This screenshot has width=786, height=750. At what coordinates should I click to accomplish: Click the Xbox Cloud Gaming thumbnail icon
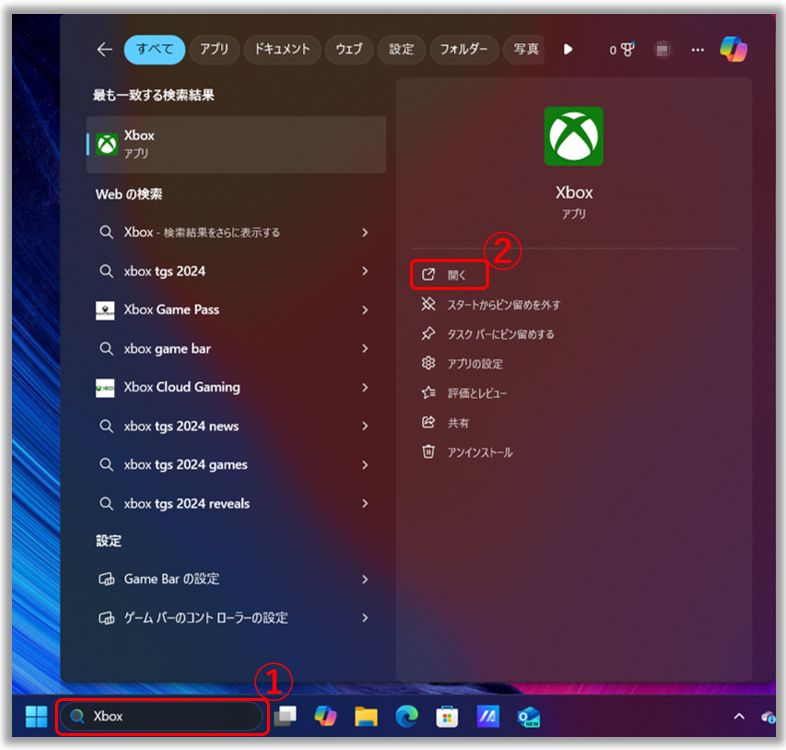(x=105, y=388)
